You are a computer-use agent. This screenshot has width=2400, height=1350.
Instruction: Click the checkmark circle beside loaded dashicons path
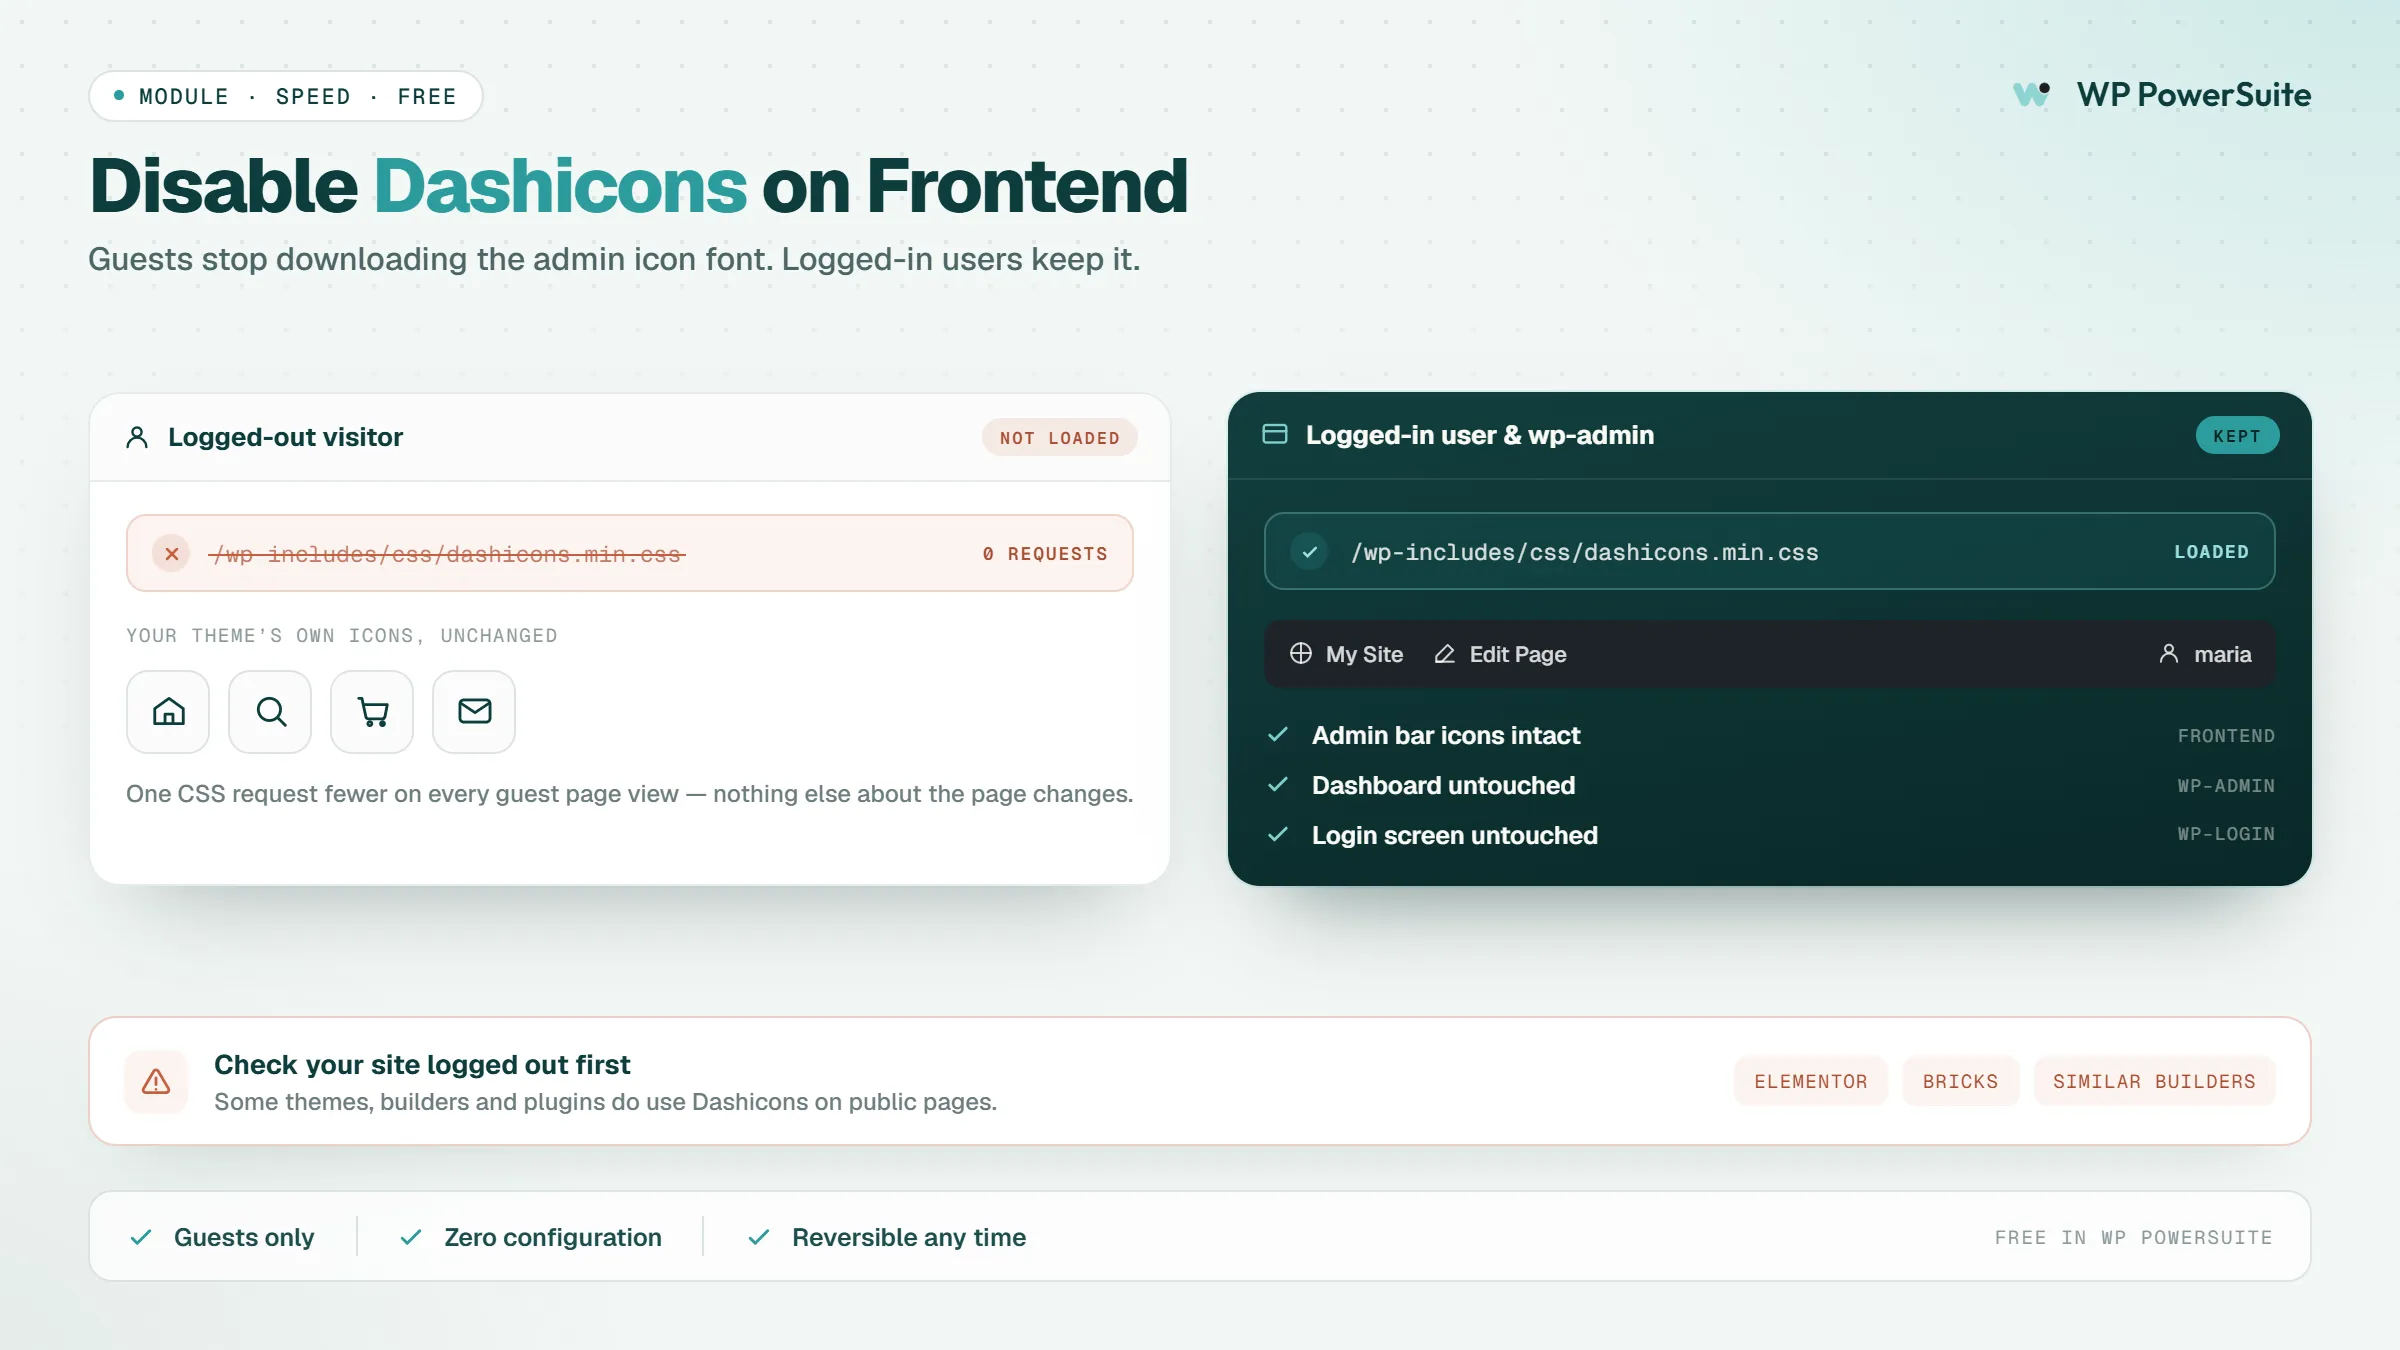1309,552
